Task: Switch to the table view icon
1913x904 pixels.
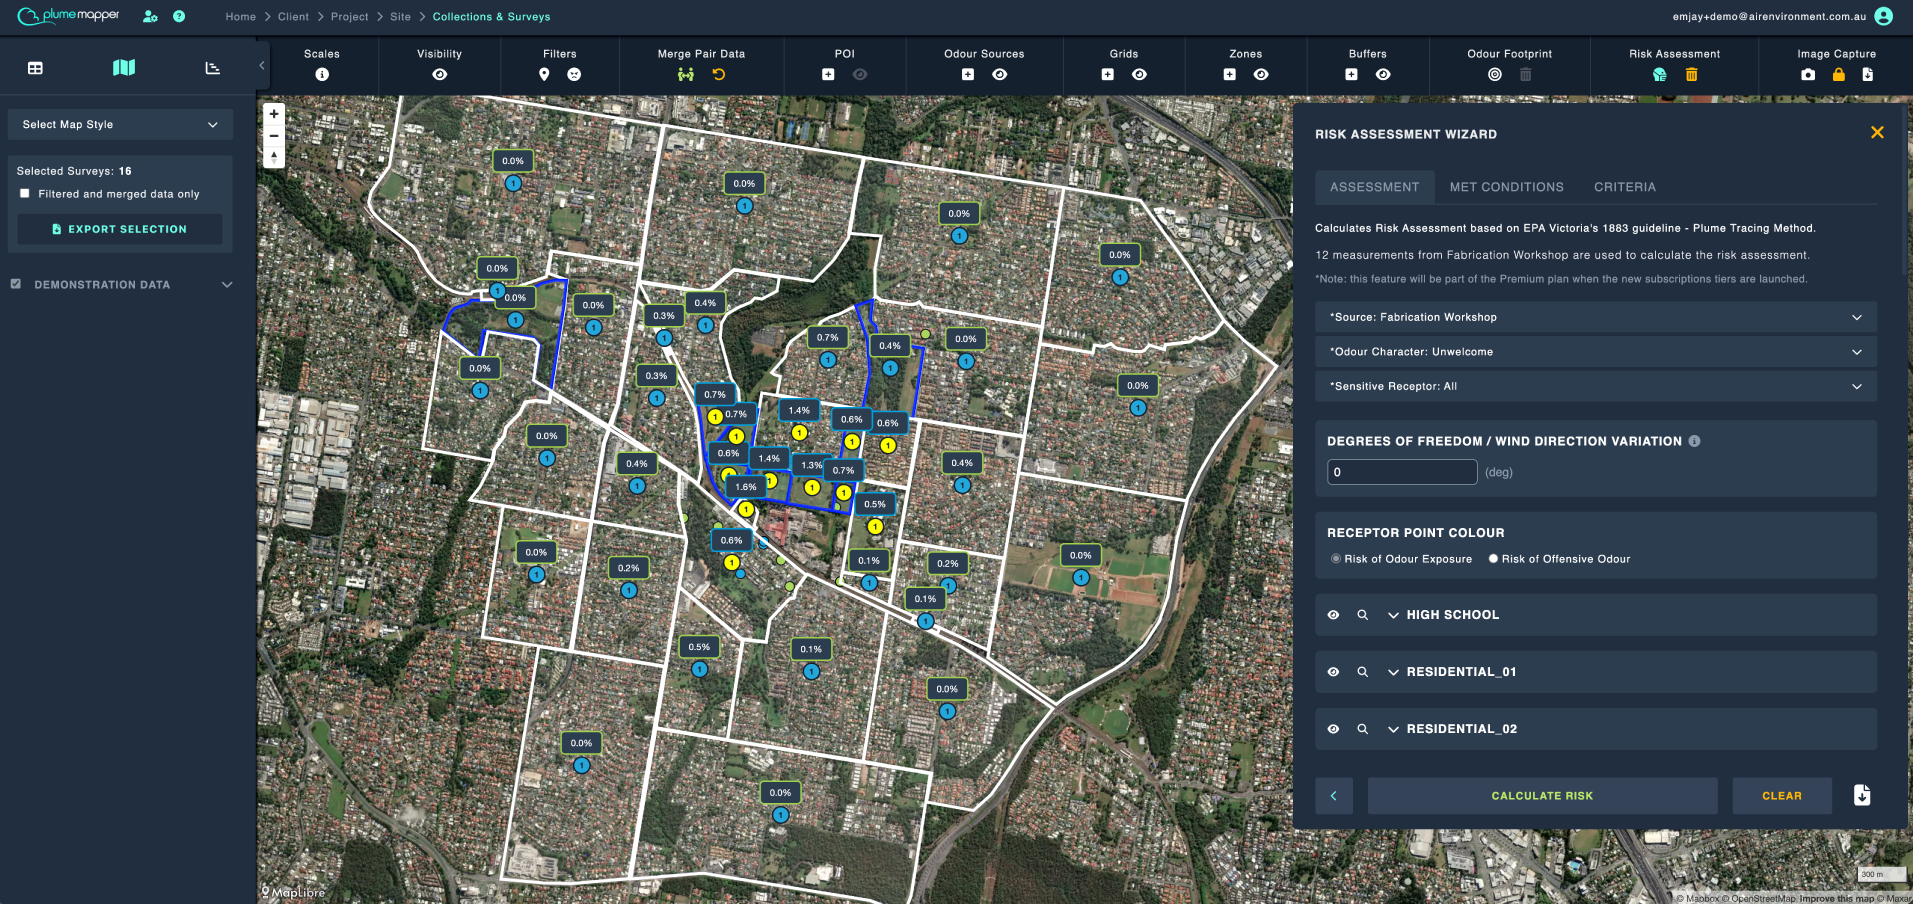Action: point(35,68)
